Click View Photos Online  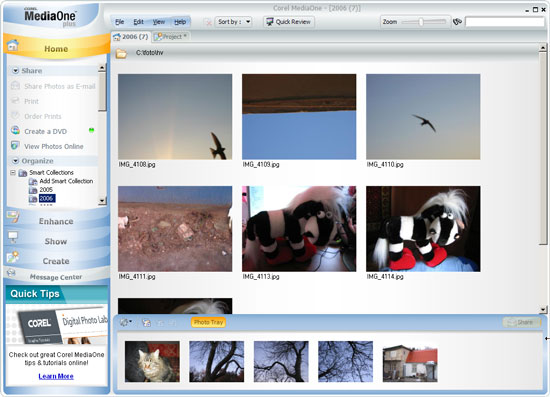tap(54, 147)
